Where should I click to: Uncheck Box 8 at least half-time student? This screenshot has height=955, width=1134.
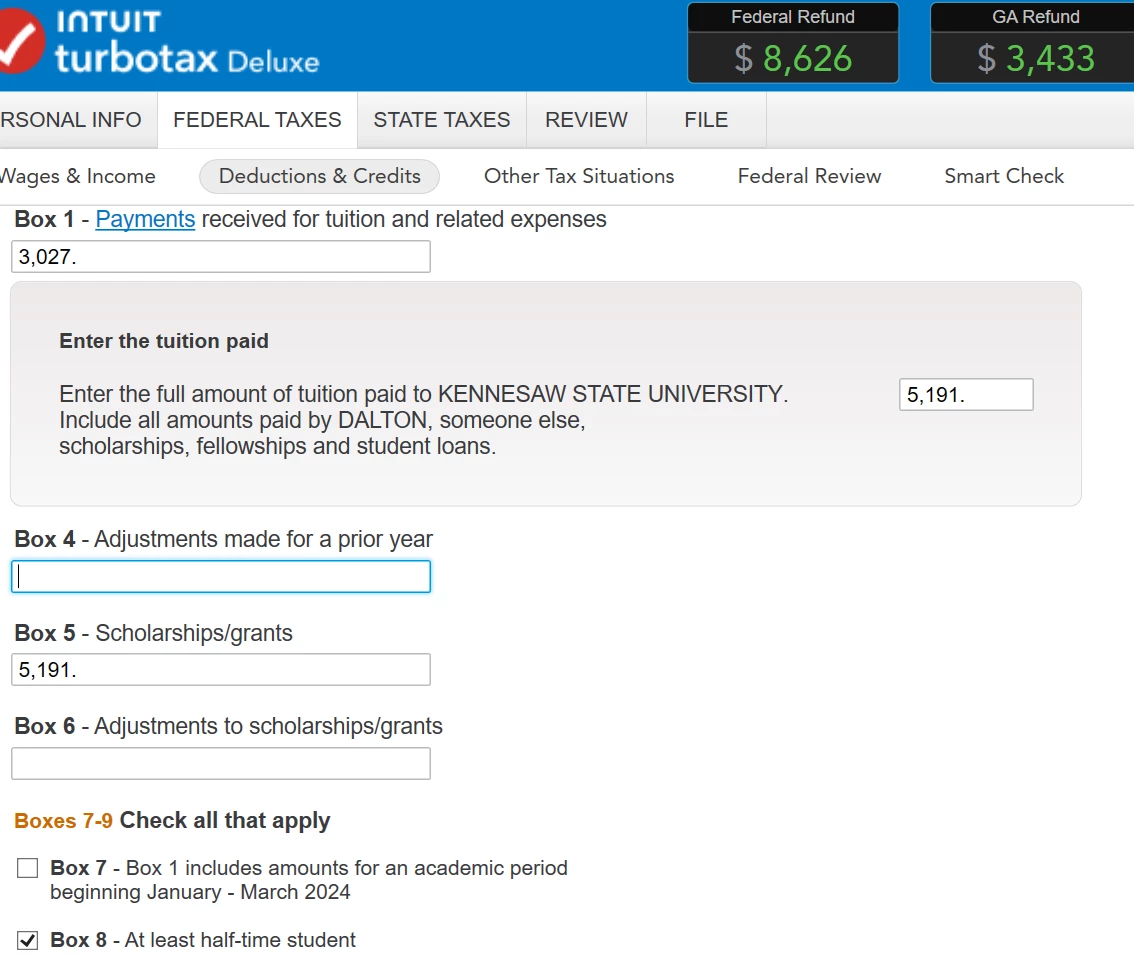pos(27,940)
